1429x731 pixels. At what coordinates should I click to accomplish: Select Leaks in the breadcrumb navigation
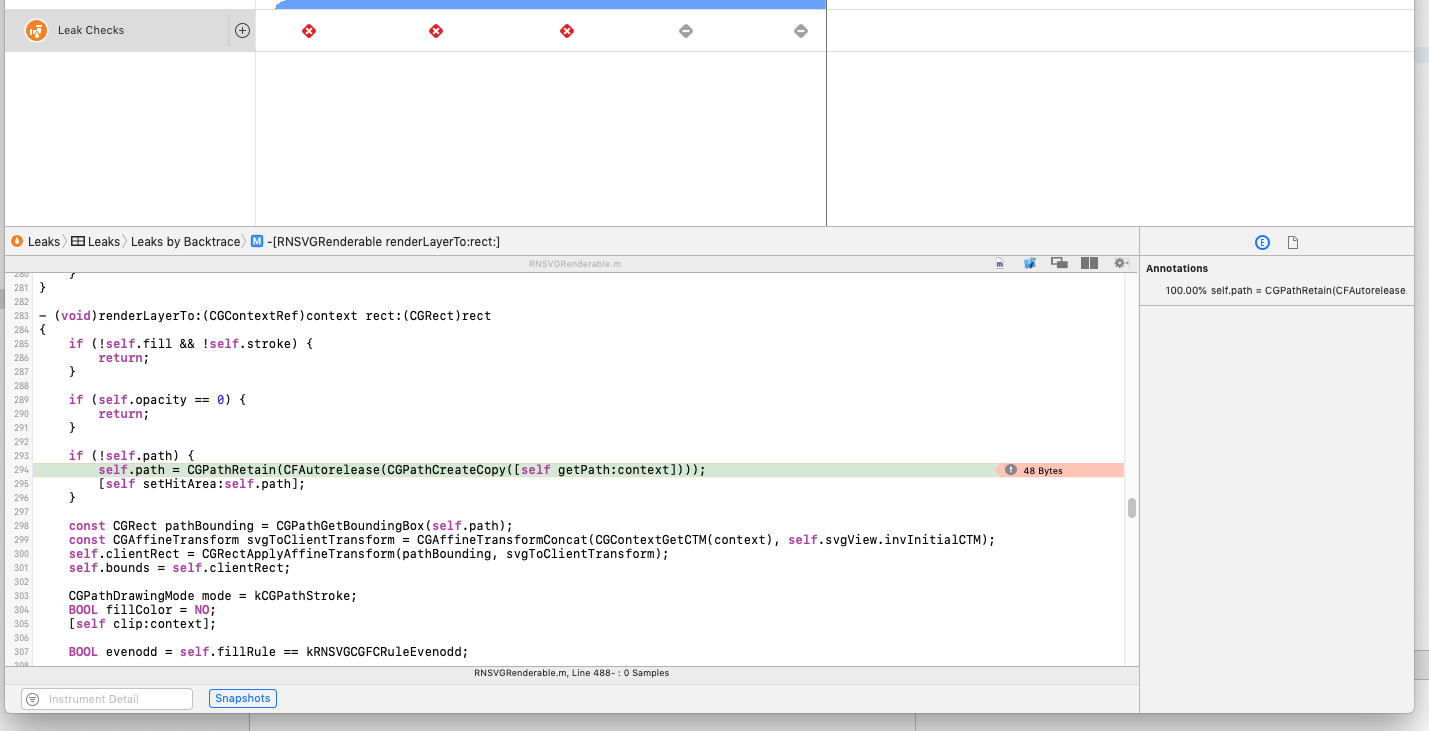click(x=41, y=241)
